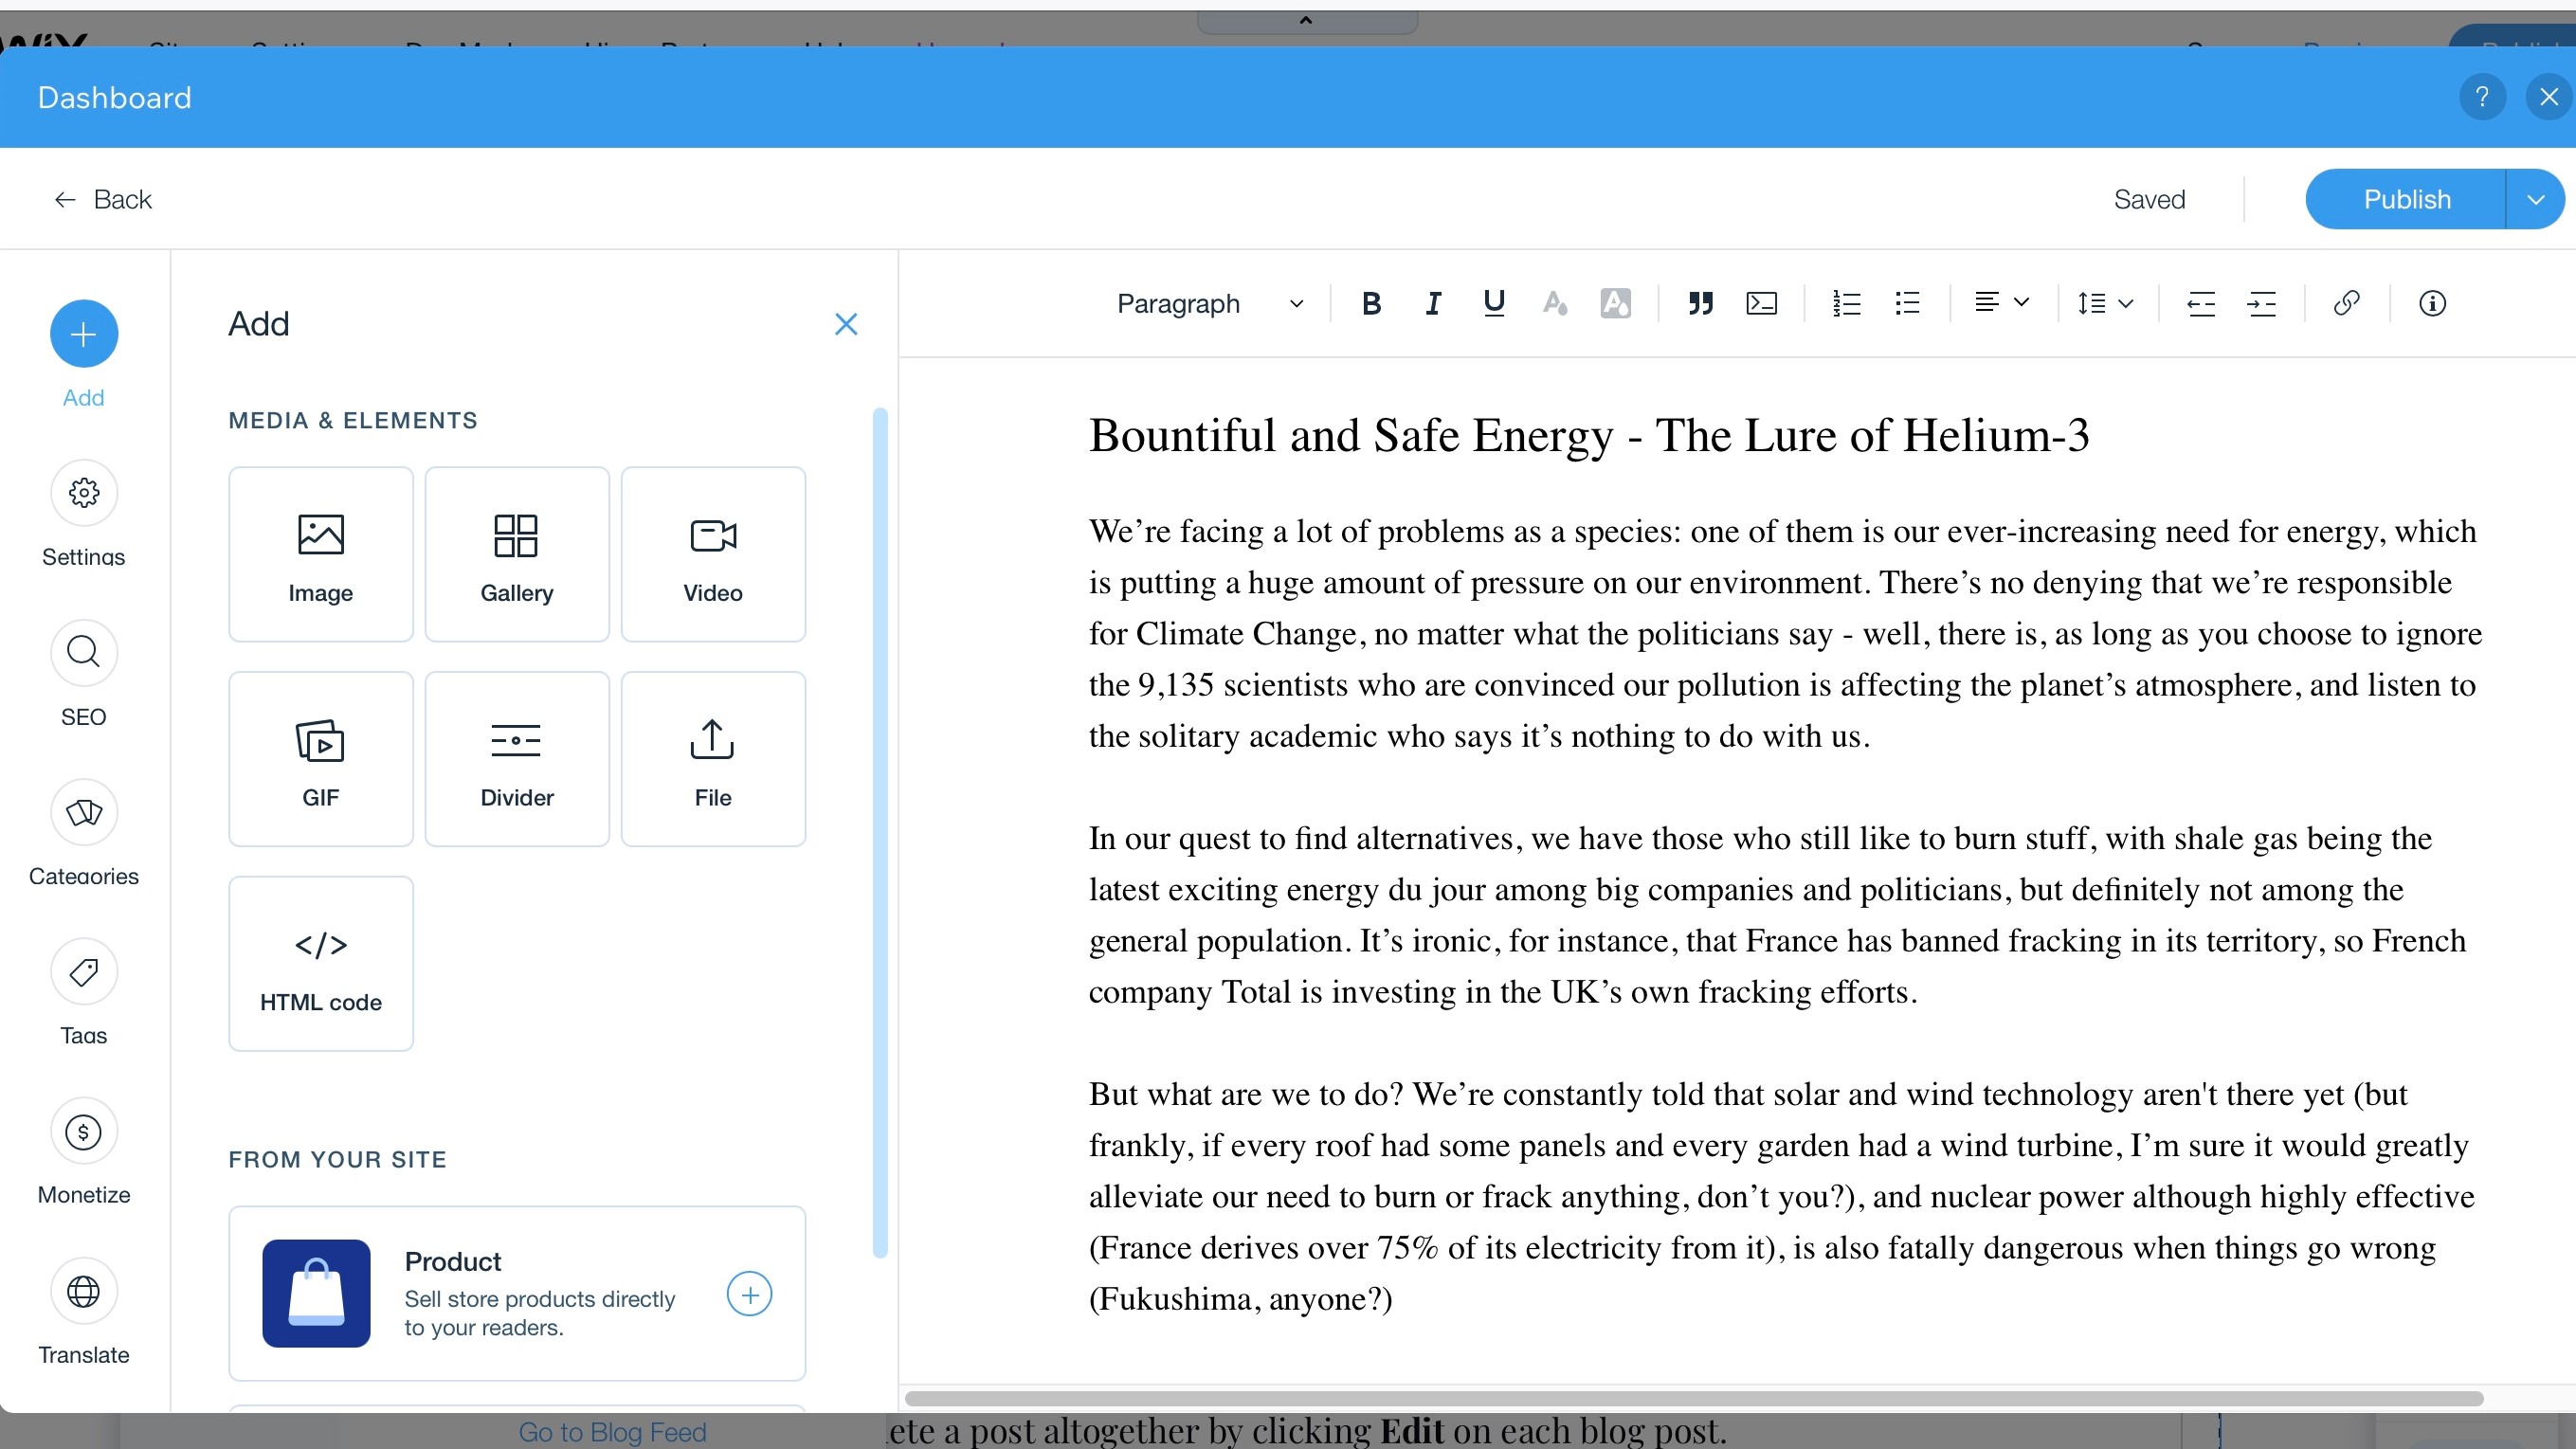Close the Dashboard window

(x=2549, y=97)
